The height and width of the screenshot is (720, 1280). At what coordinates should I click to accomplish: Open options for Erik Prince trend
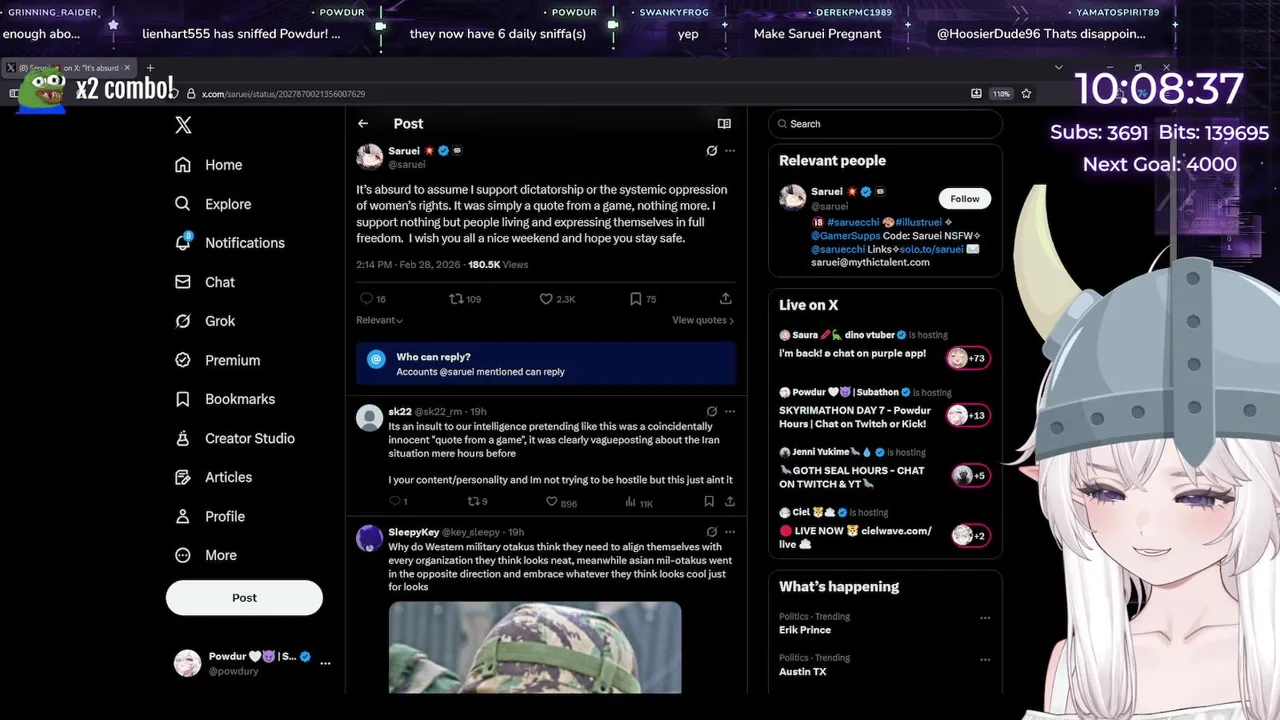point(985,618)
